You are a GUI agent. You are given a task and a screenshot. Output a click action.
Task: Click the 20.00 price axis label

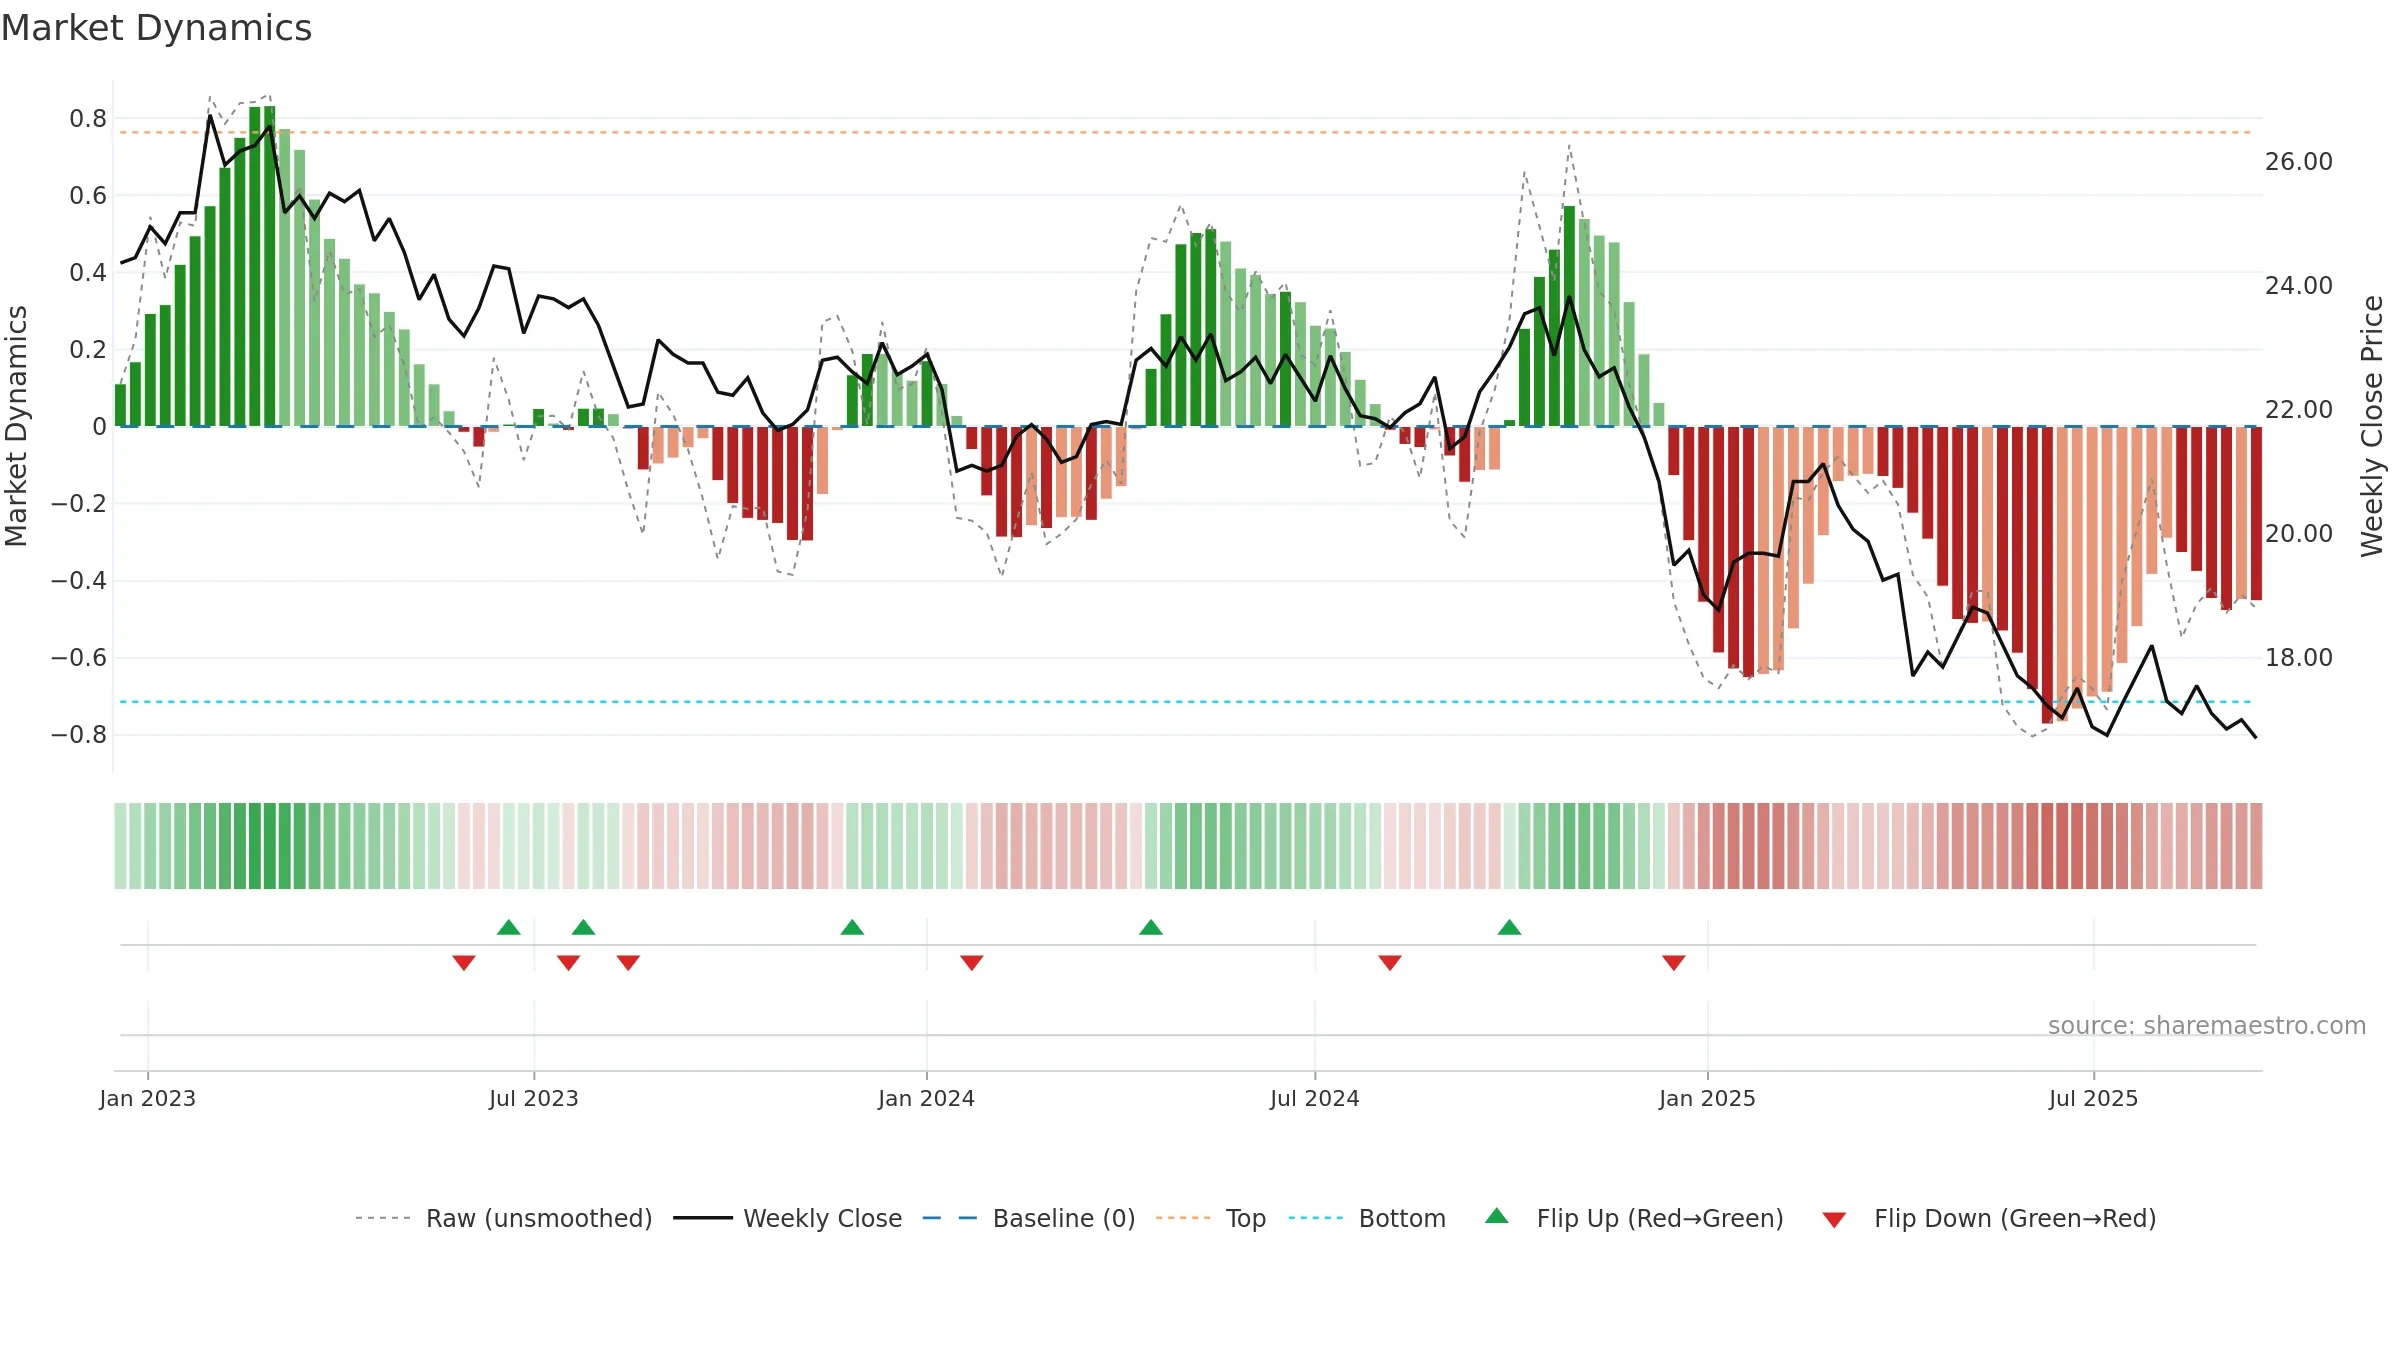(x=2299, y=534)
